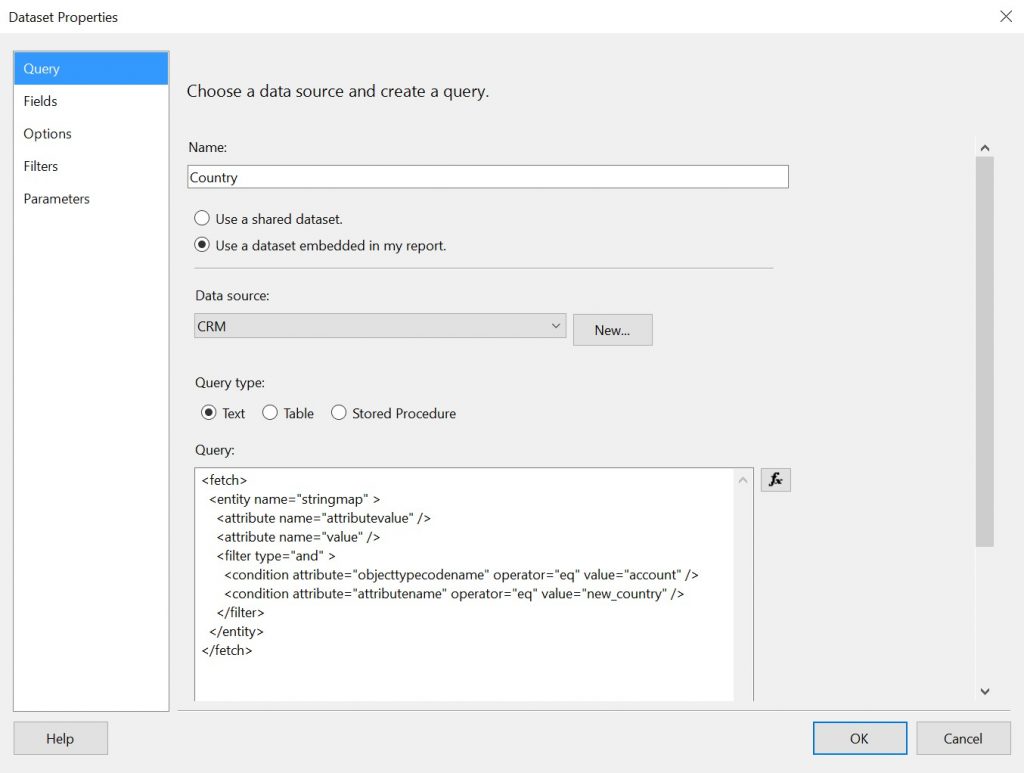Select Use a dataset embedded in my report
The image size is (1024, 773).
coord(202,245)
